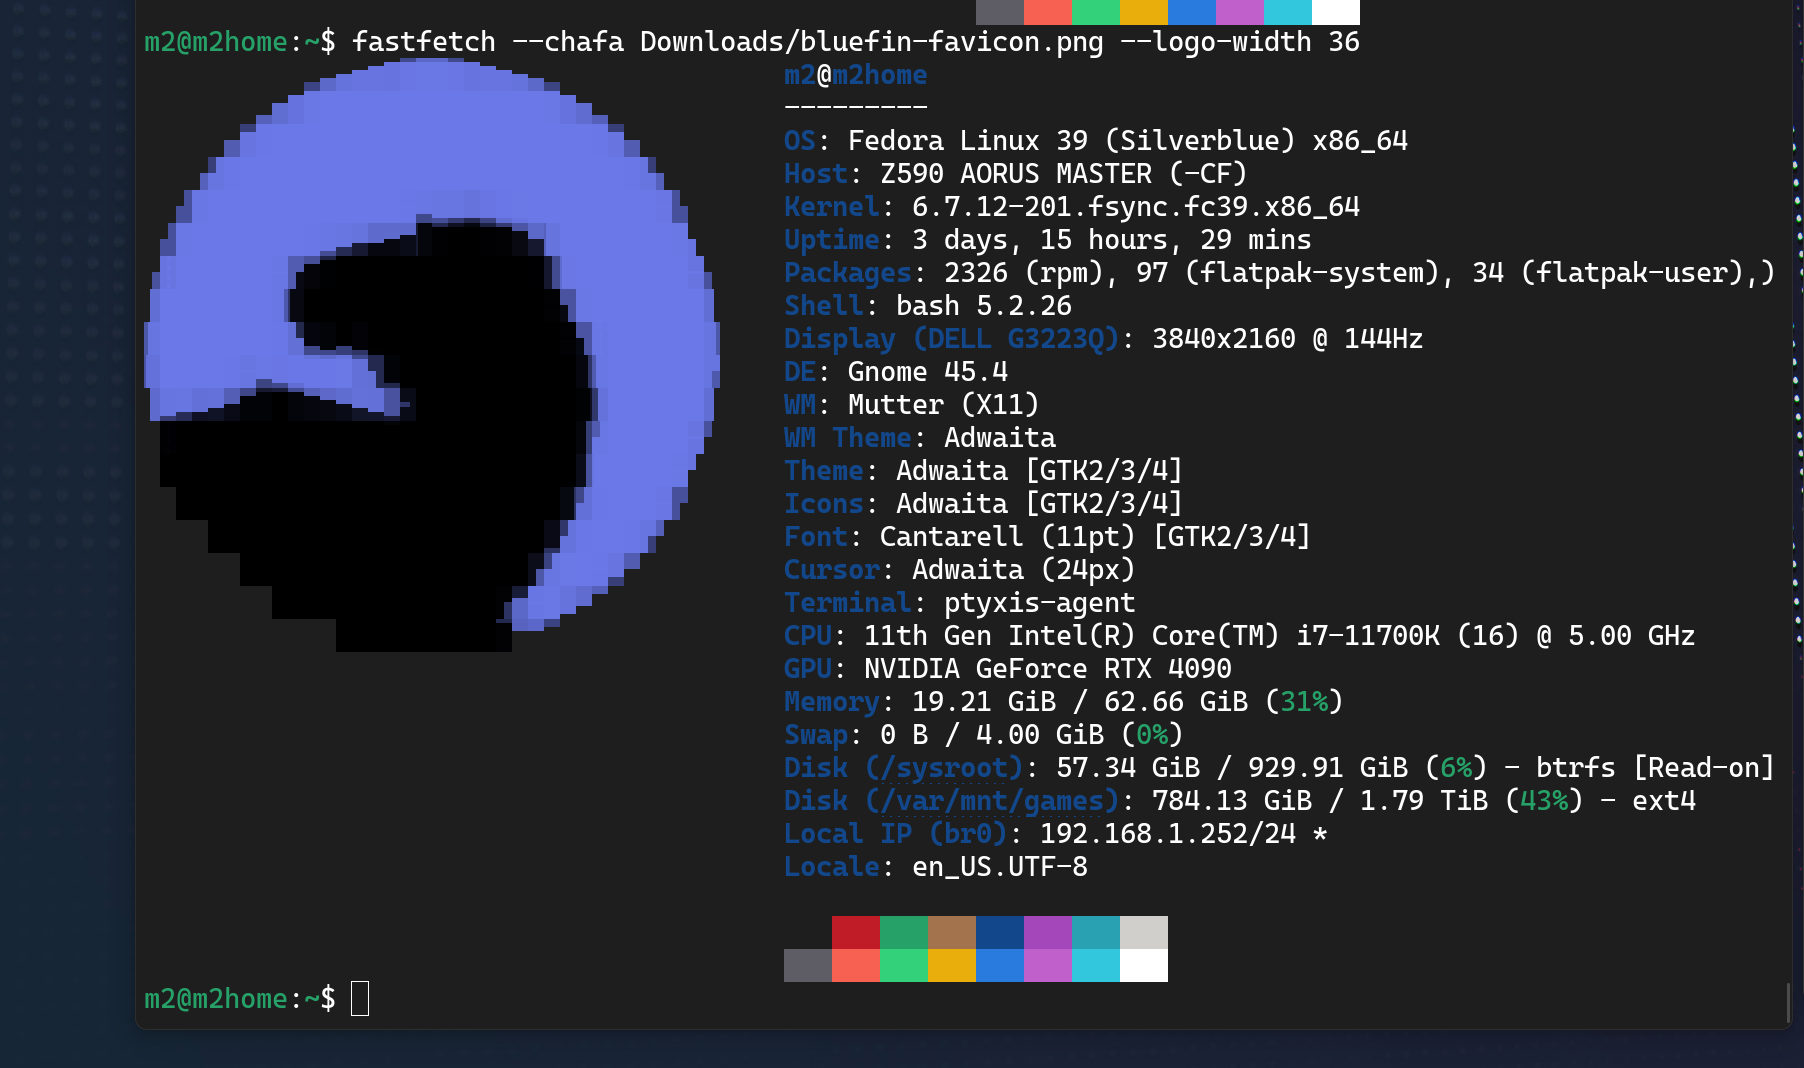
Task: Click "Fedora Linux 39 (Silverblue) x86_64" OS value
Action: 1128,141
